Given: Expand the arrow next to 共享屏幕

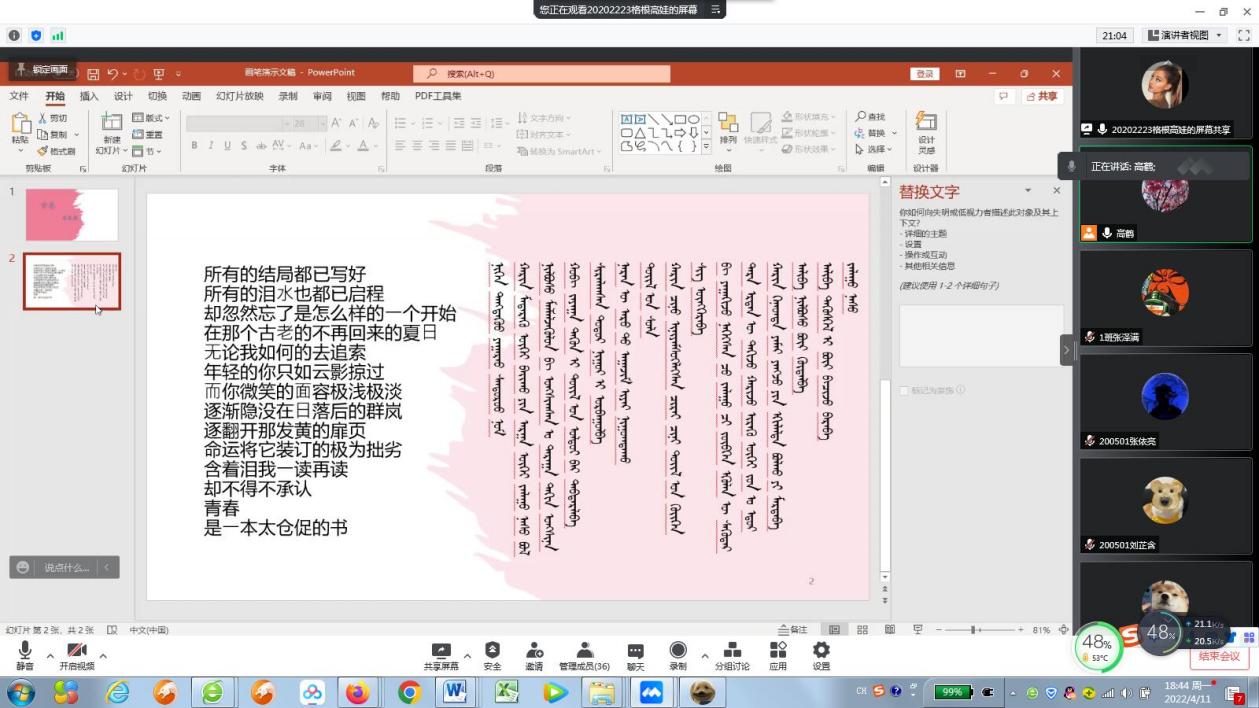Looking at the screenshot, I should point(467,657).
